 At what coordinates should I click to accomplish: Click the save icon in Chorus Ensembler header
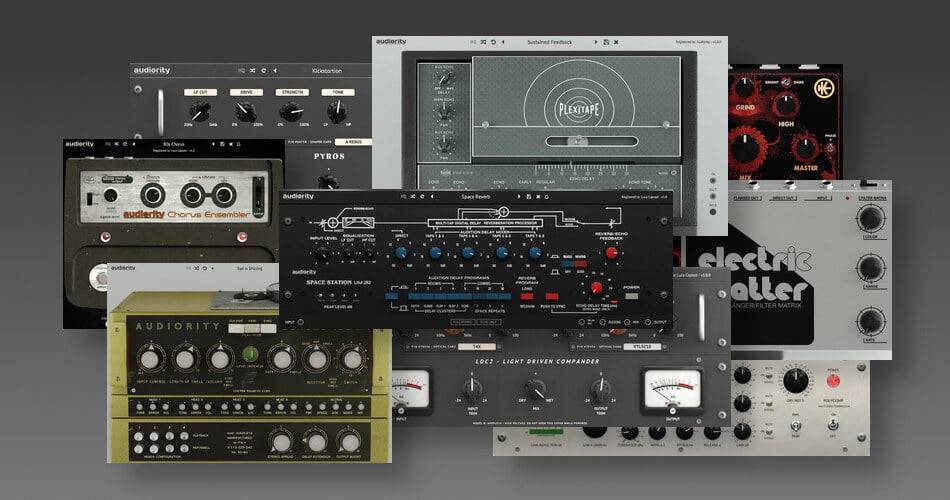click(x=222, y=144)
